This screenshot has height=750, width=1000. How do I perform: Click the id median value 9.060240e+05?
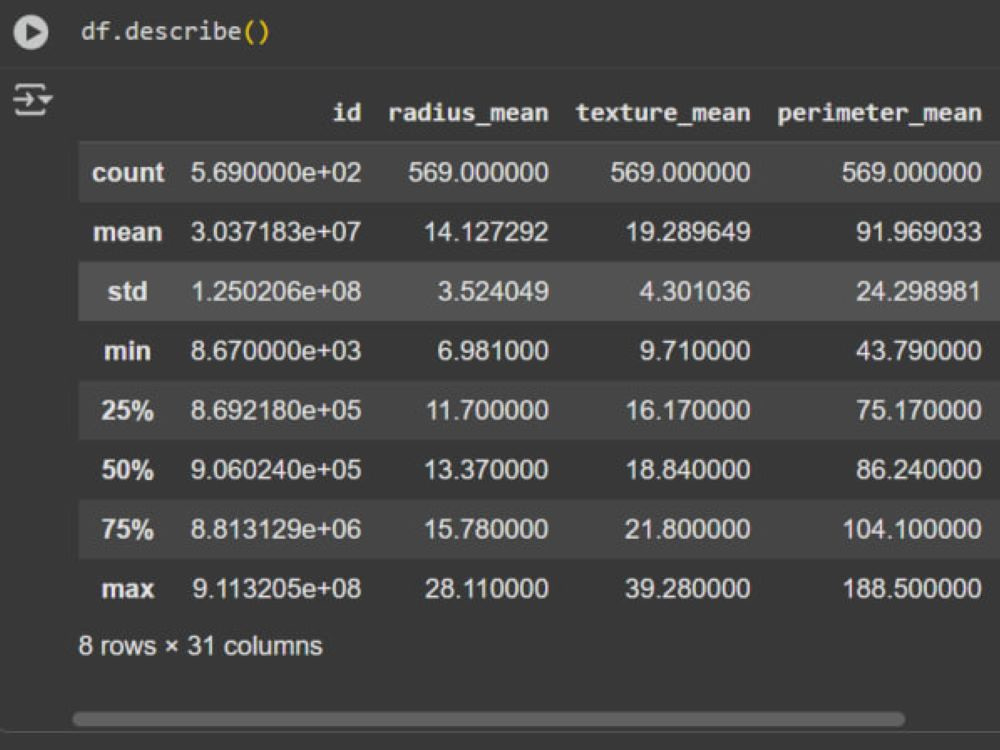click(x=276, y=470)
